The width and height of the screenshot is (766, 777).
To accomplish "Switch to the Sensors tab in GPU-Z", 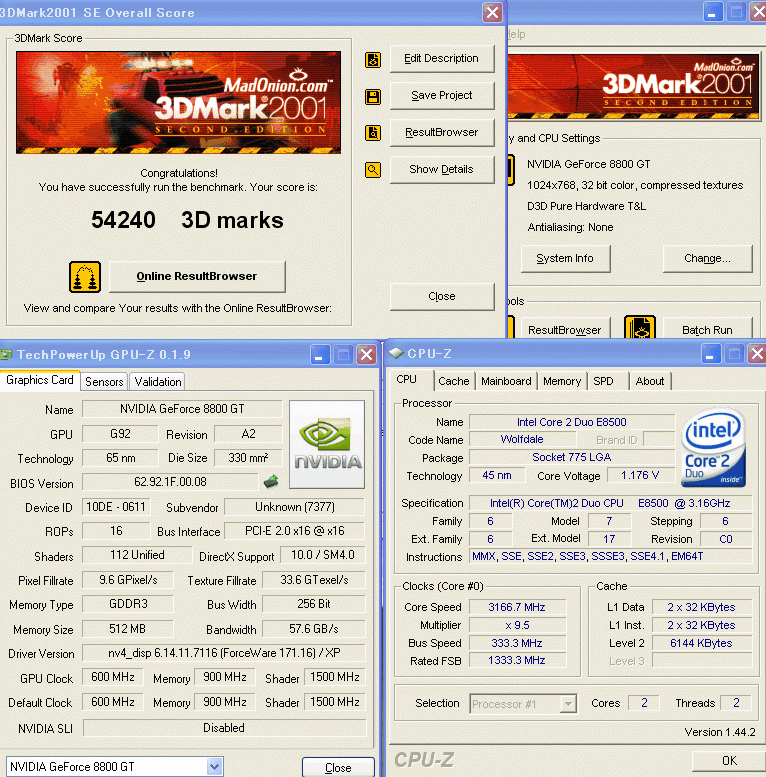I will (104, 381).
